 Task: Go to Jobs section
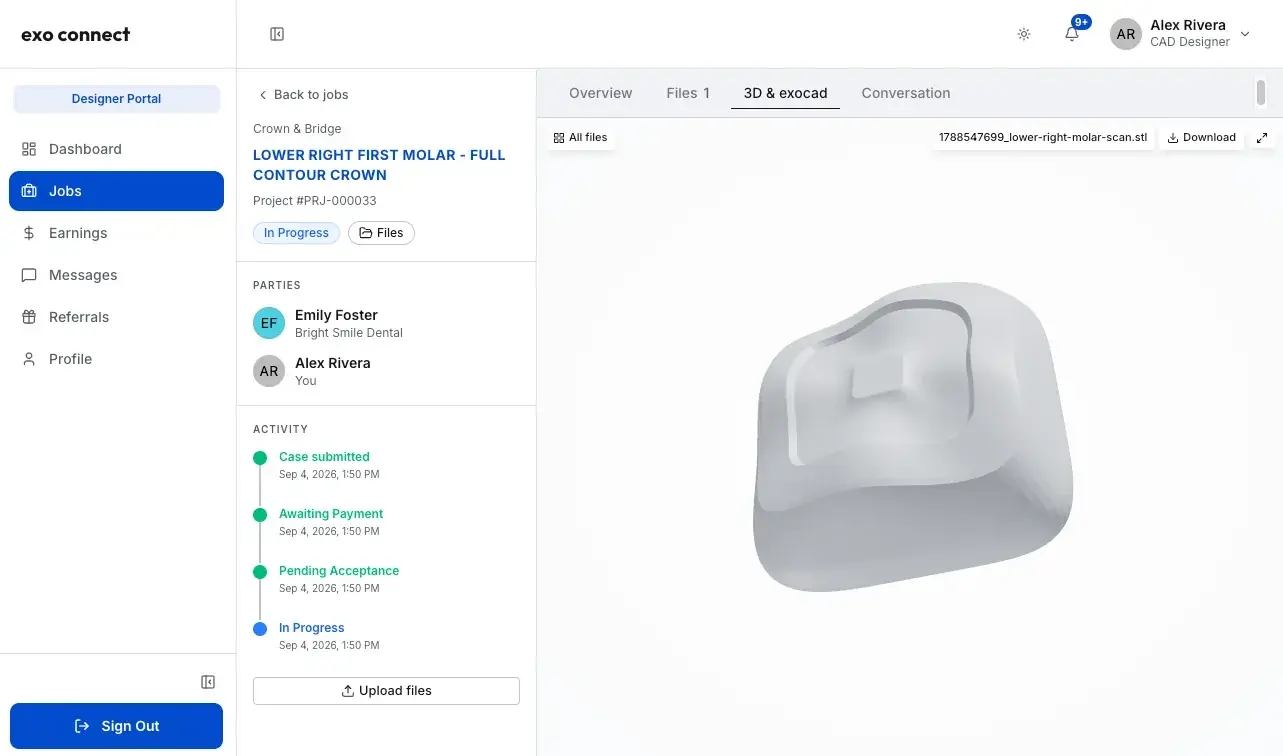click(116, 191)
